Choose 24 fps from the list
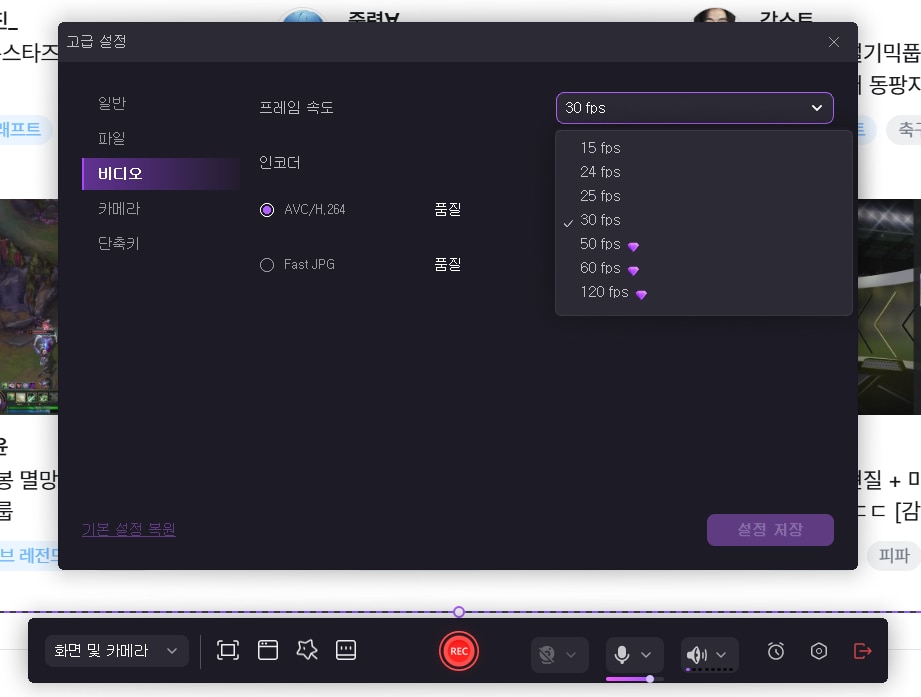Image resolution: width=921 pixels, height=697 pixels. (703, 172)
